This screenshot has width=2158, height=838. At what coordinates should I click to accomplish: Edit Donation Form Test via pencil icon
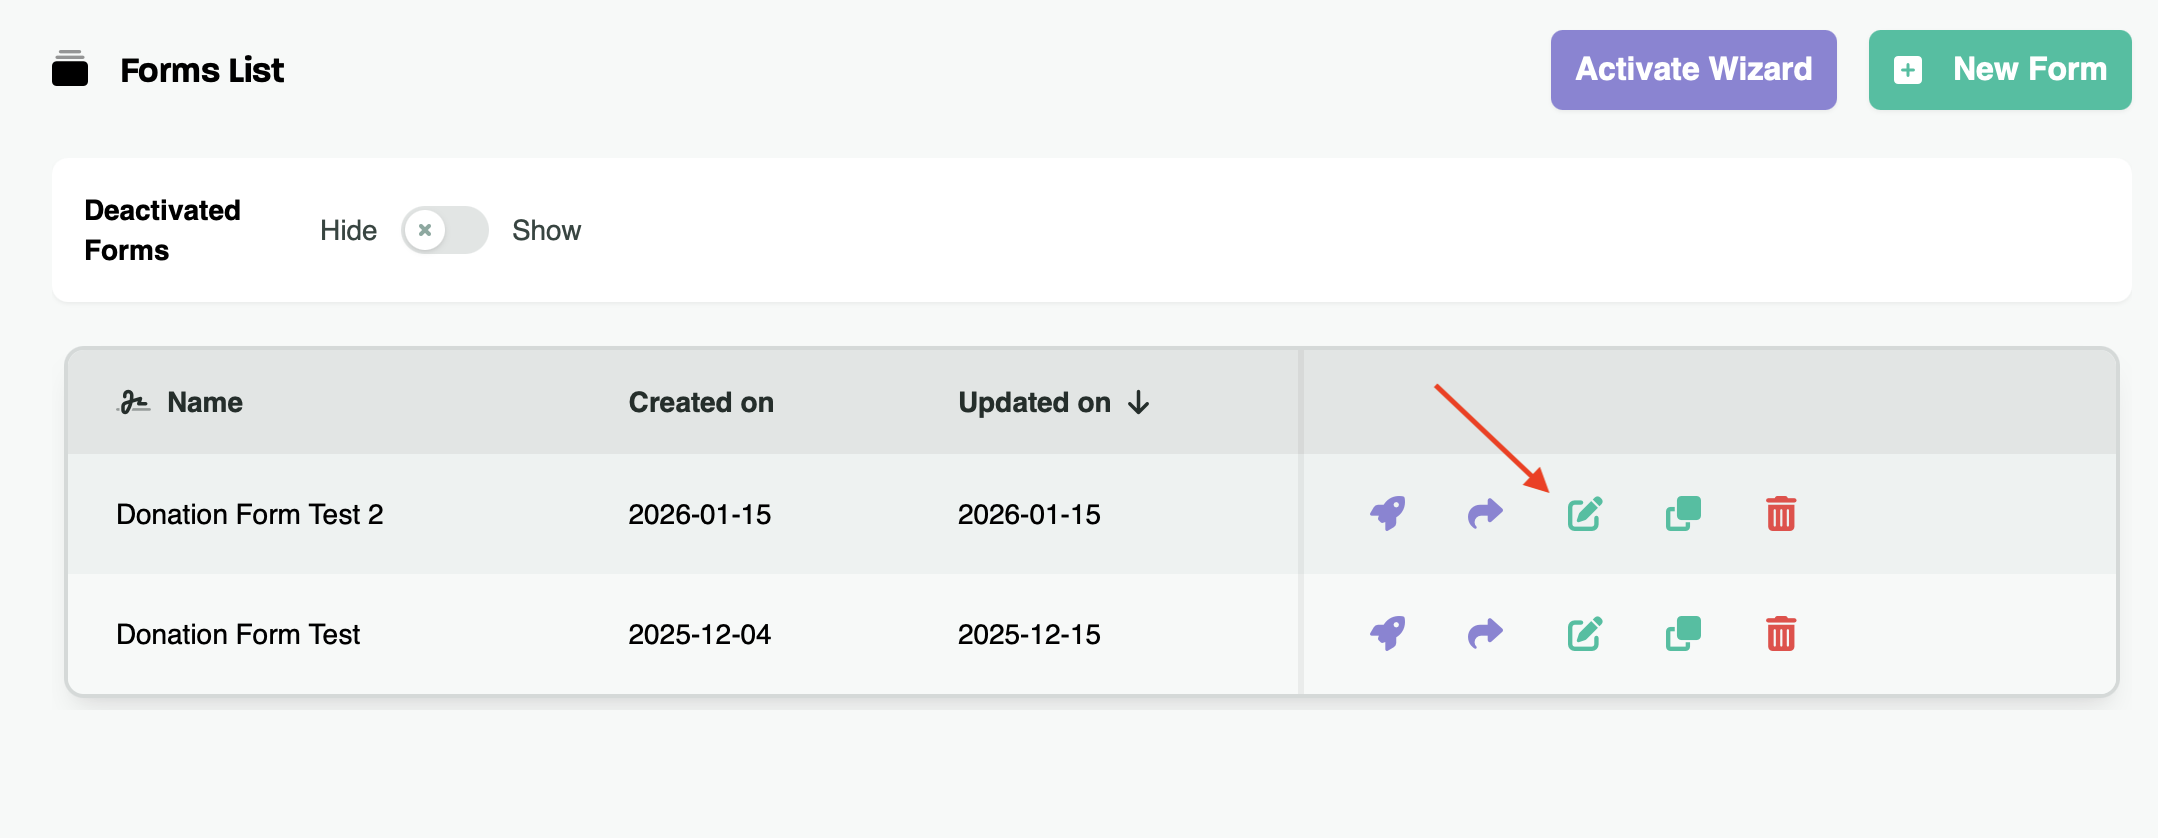[1584, 634]
